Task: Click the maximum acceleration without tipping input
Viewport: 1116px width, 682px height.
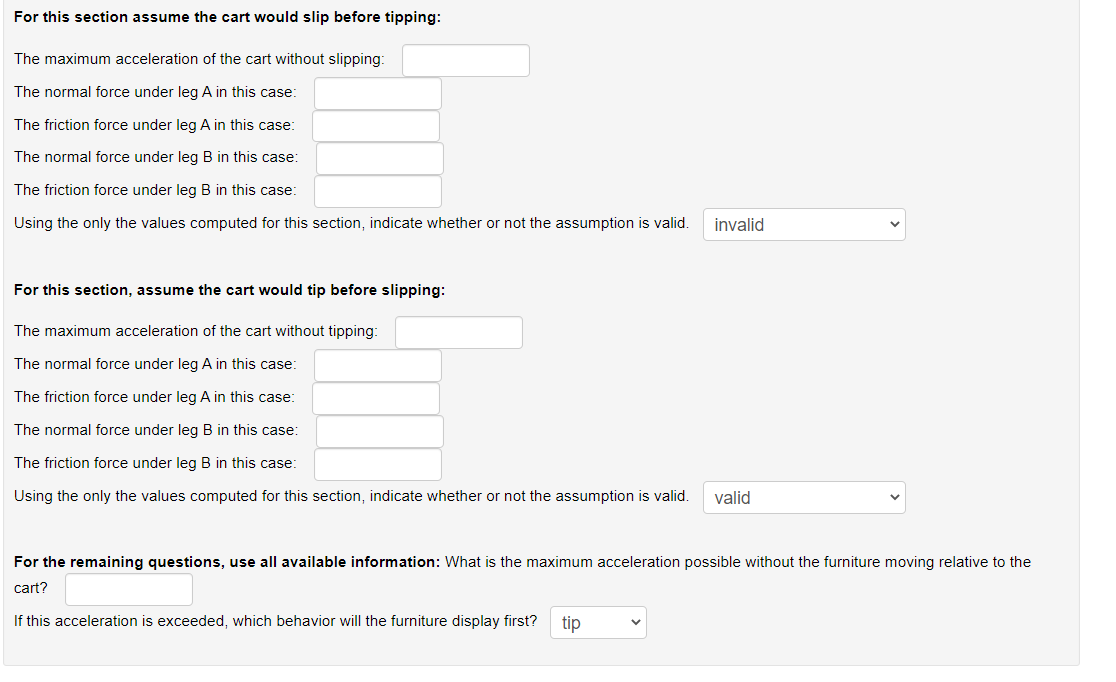Action: (x=459, y=332)
